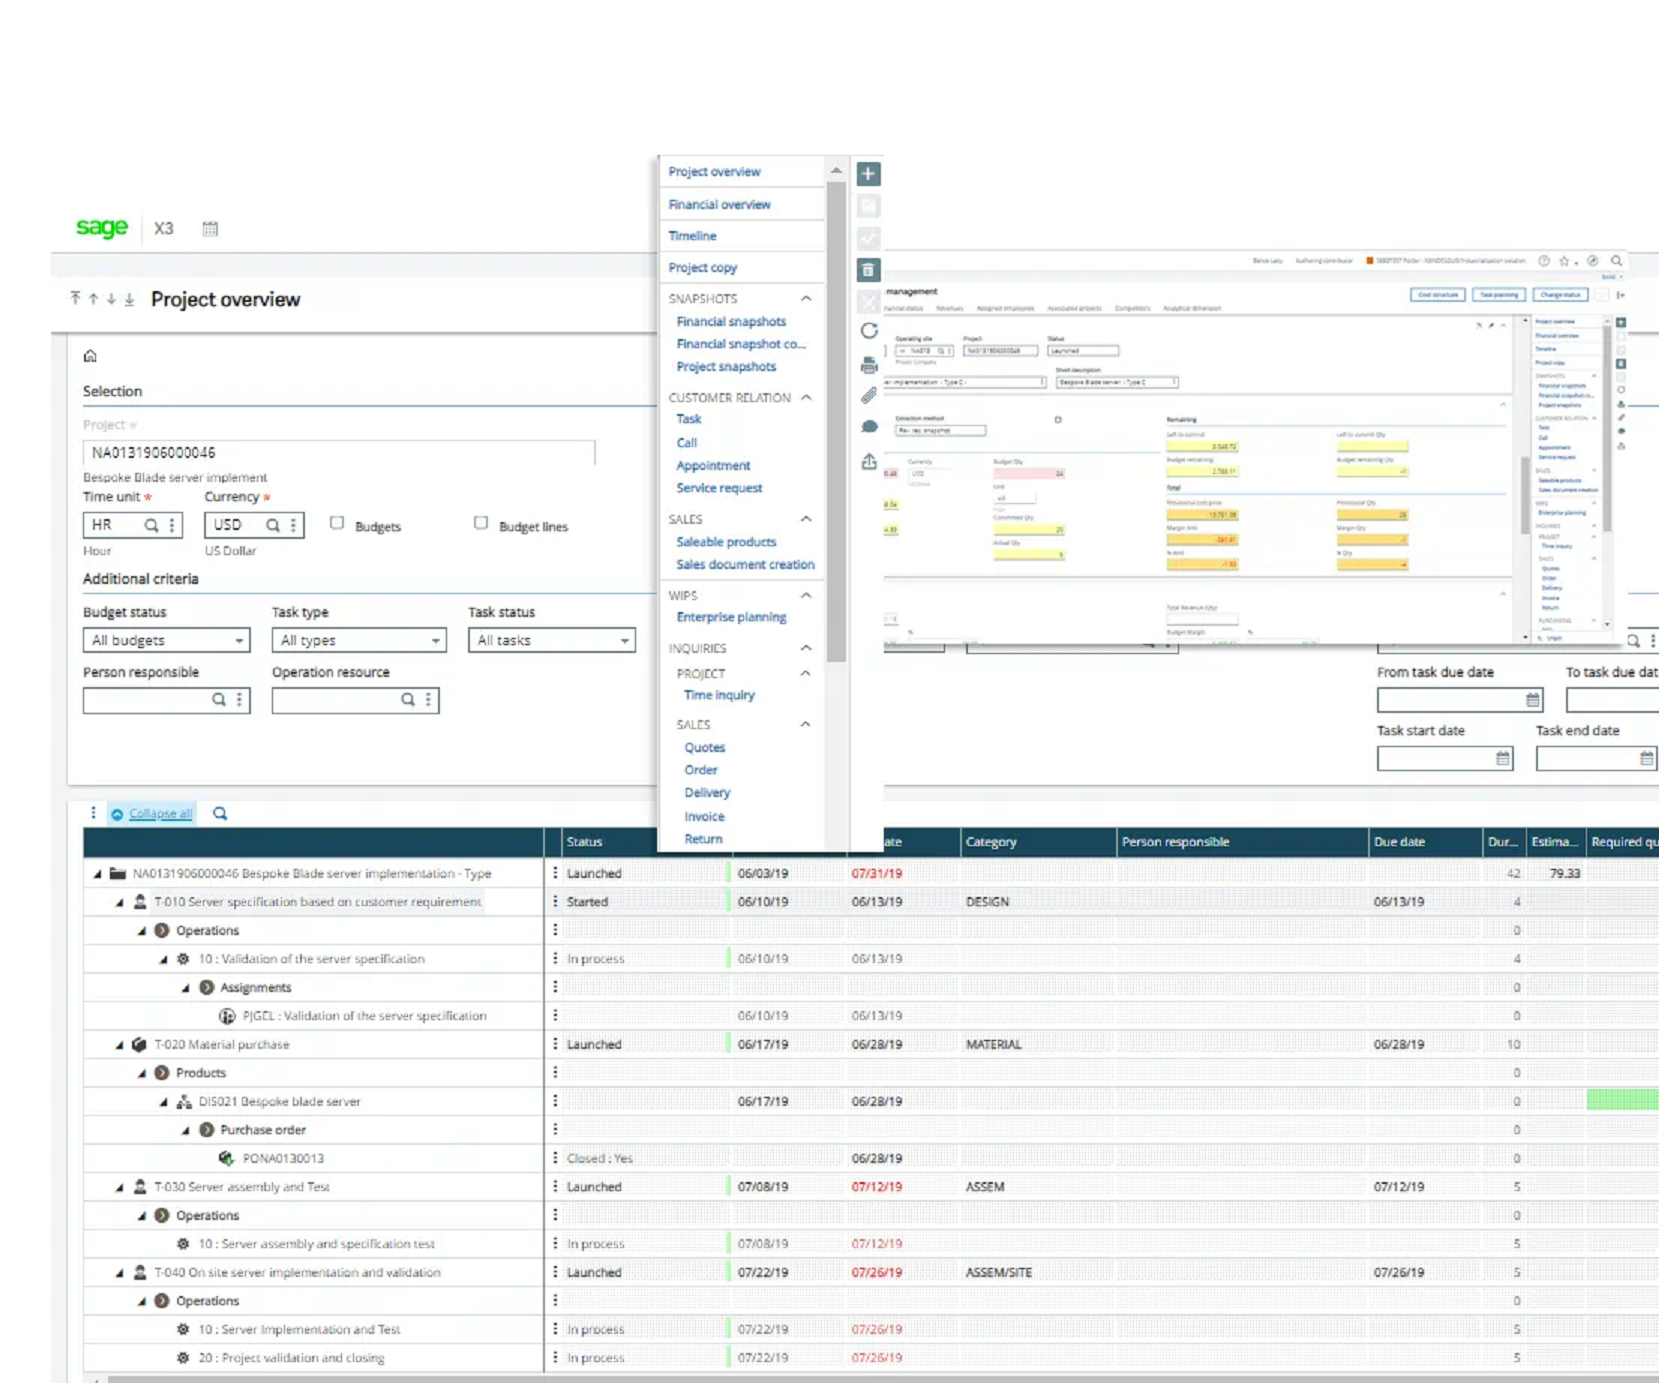
Task: Refresh the page with the circular arrow icon
Action: (x=868, y=331)
